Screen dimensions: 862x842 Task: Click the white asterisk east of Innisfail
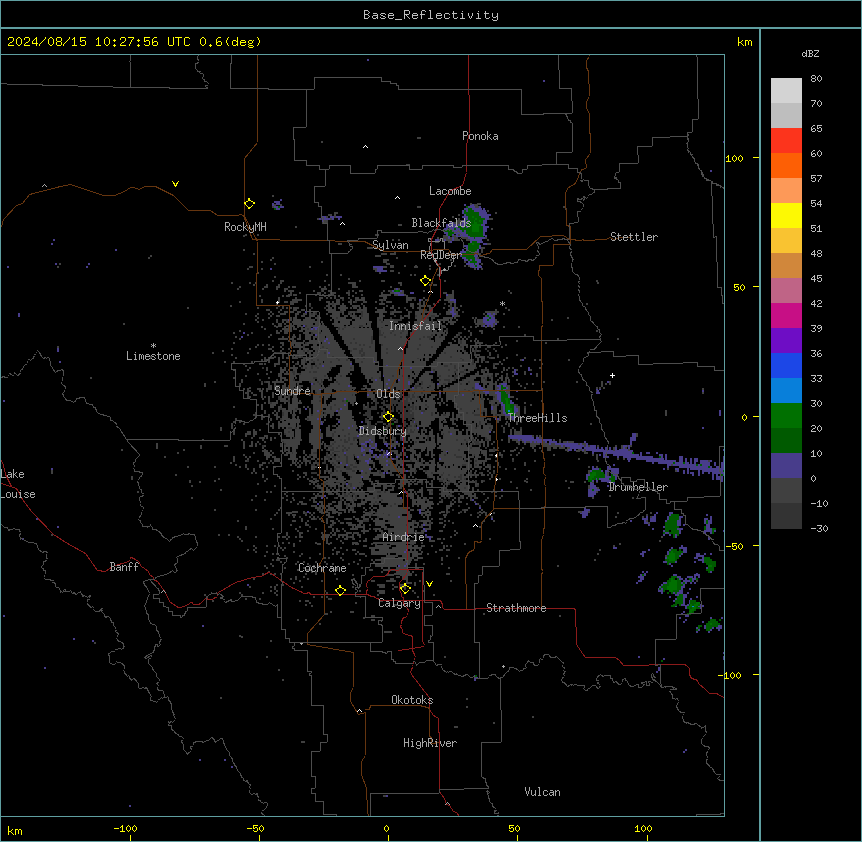502,303
